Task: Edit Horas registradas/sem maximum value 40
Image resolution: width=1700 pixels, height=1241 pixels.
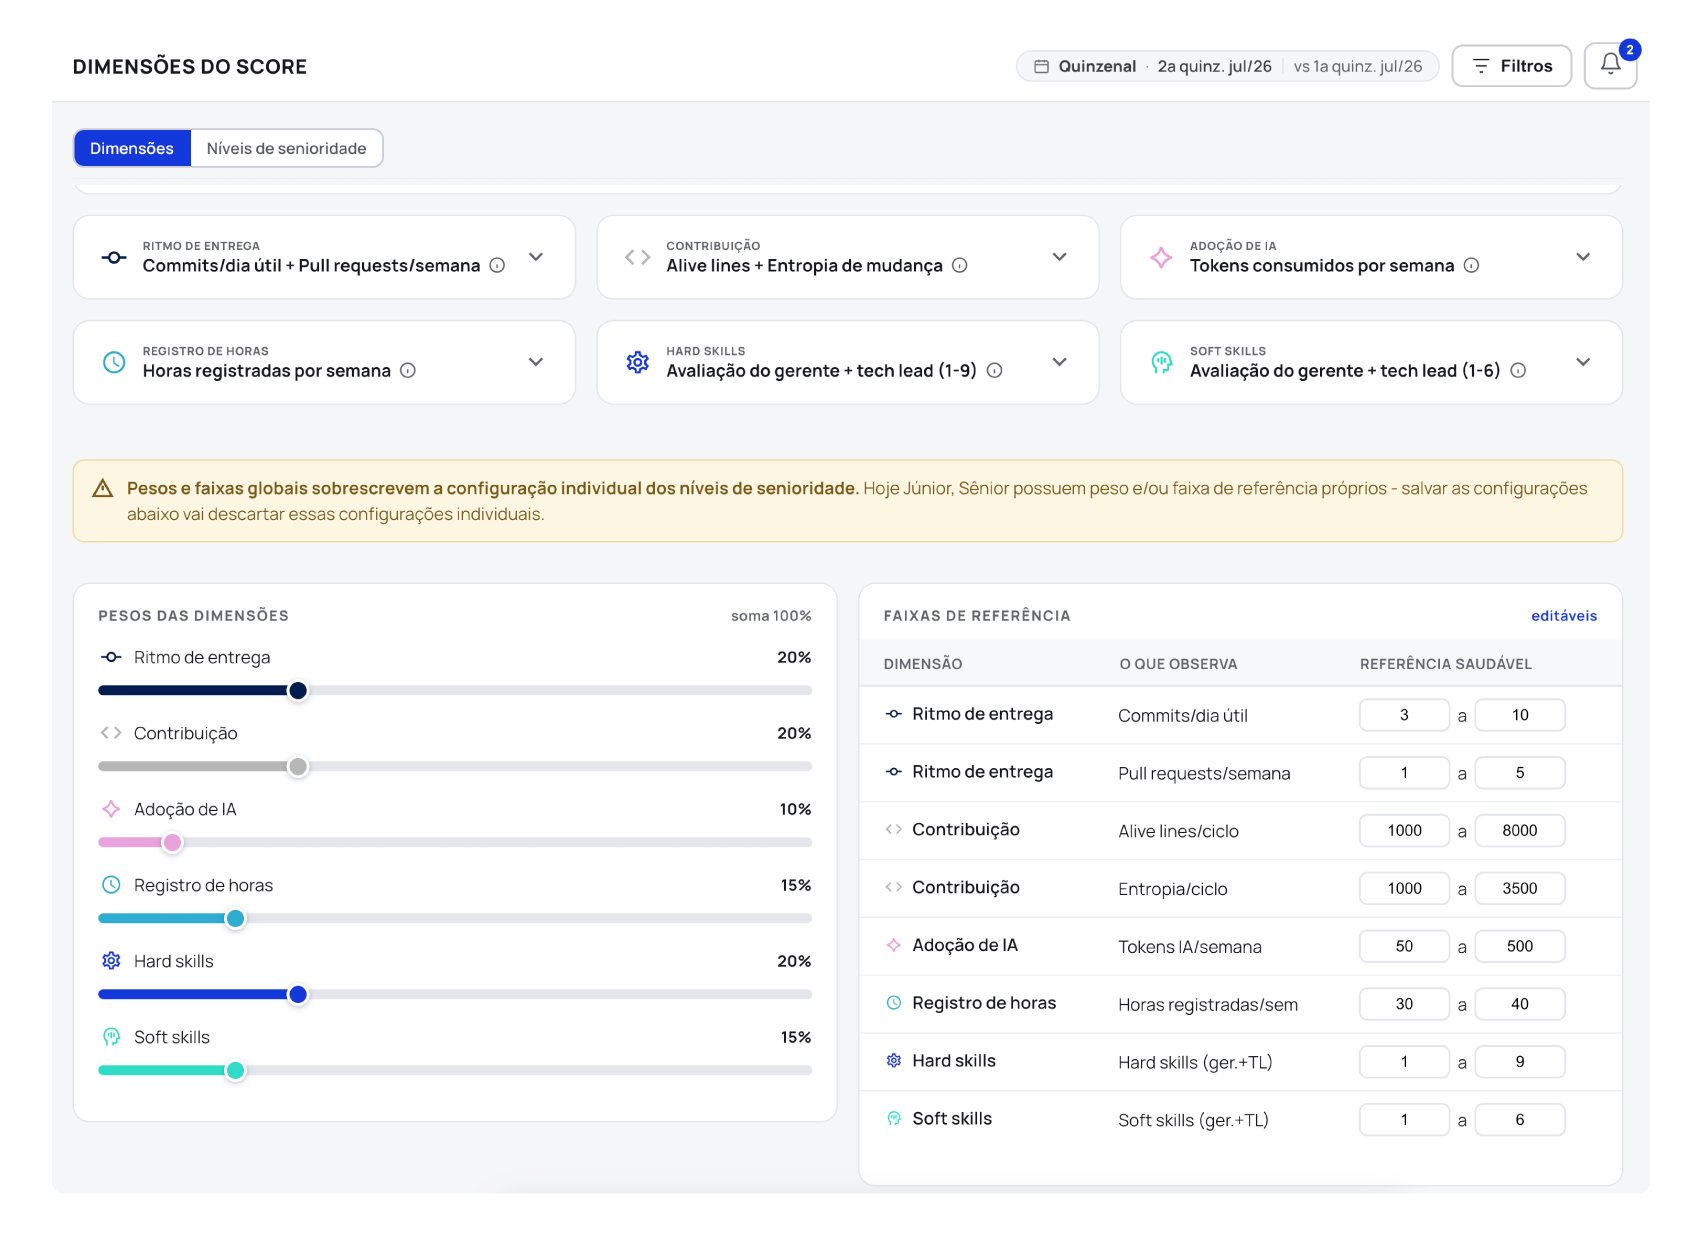Action: (x=1520, y=1005)
